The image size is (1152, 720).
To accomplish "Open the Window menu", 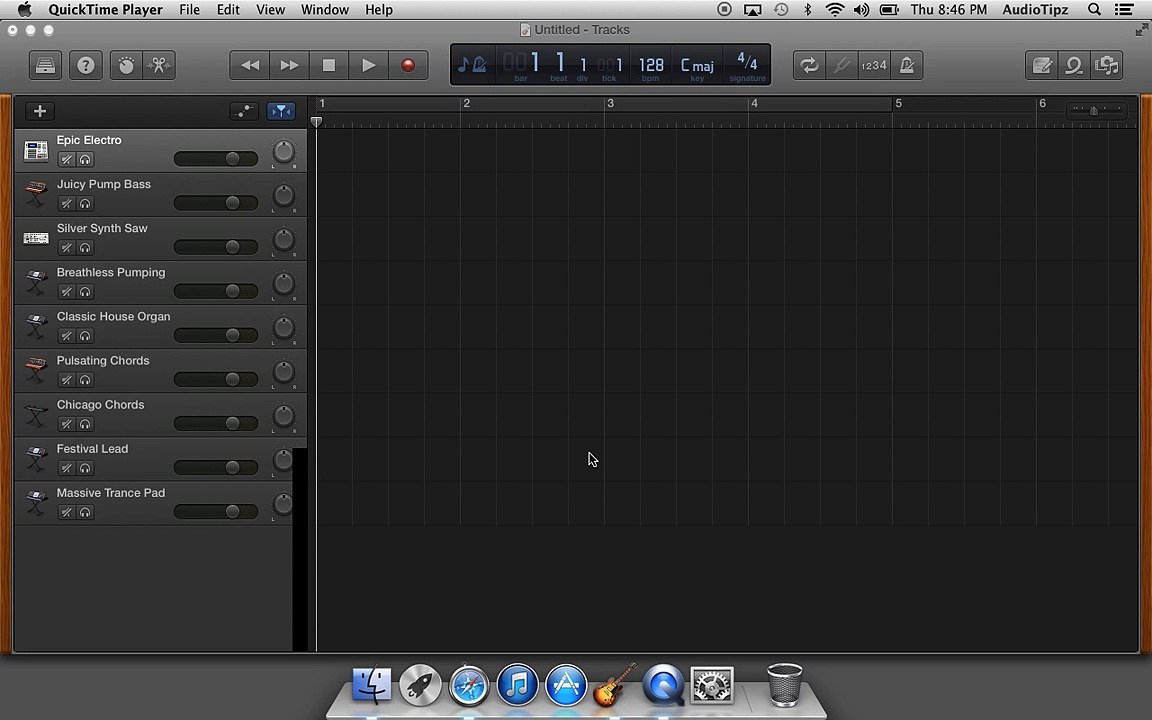I will [x=325, y=10].
